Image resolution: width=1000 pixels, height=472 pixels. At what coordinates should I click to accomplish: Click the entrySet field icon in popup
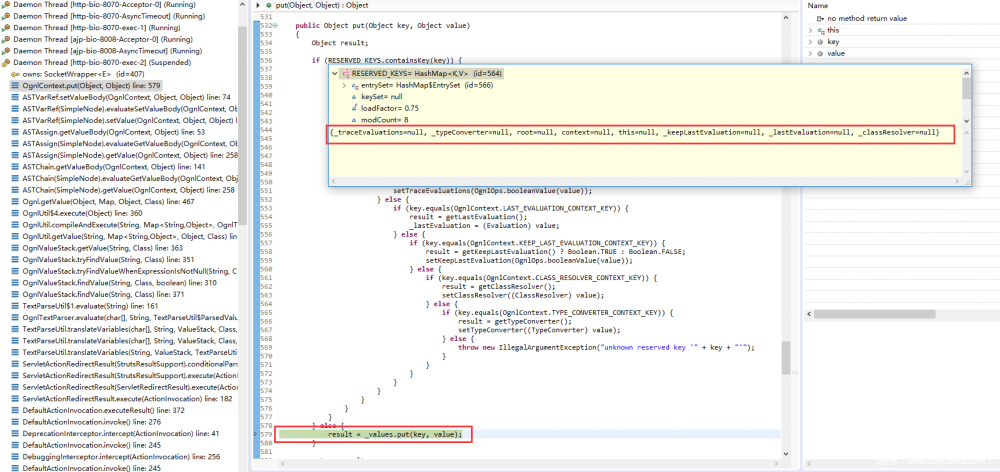[x=355, y=85]
